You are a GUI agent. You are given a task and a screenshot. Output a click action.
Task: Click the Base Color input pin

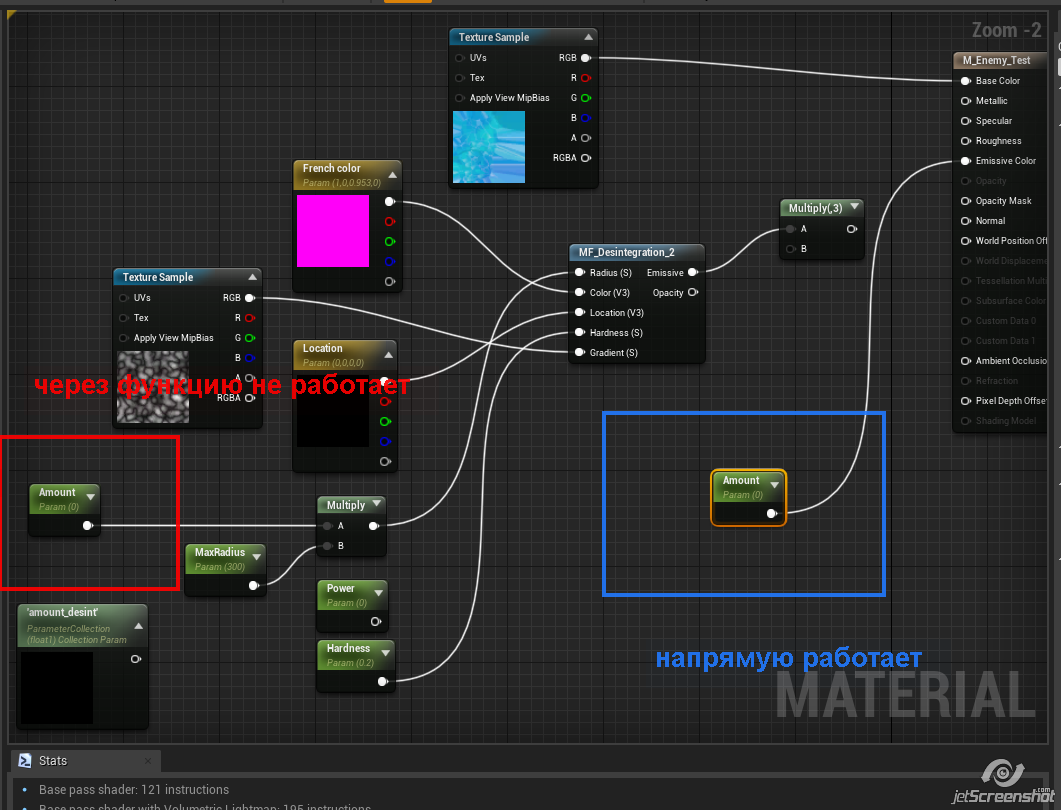pos(965,81)
